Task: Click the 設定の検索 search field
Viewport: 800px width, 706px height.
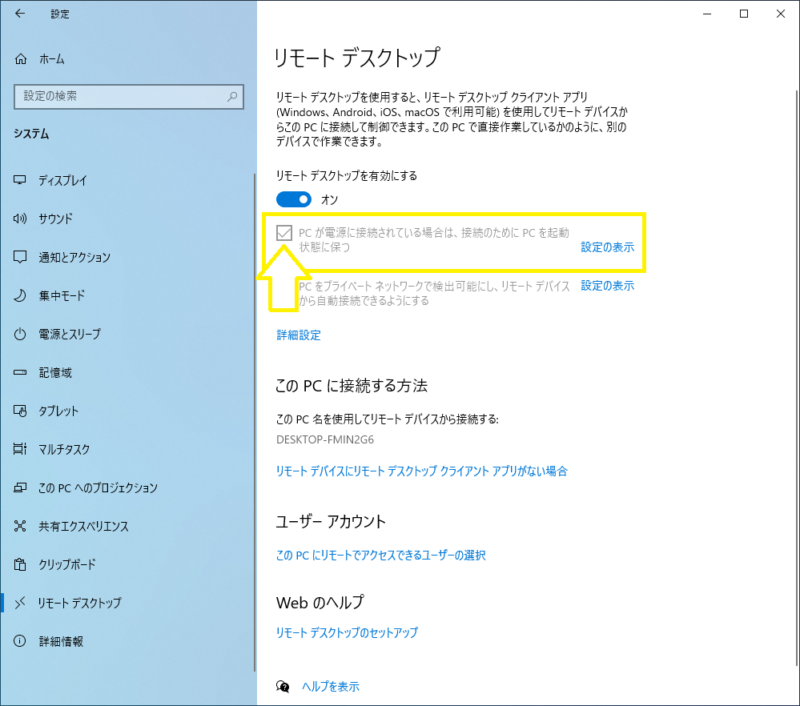Action: [x=129, y=96]
